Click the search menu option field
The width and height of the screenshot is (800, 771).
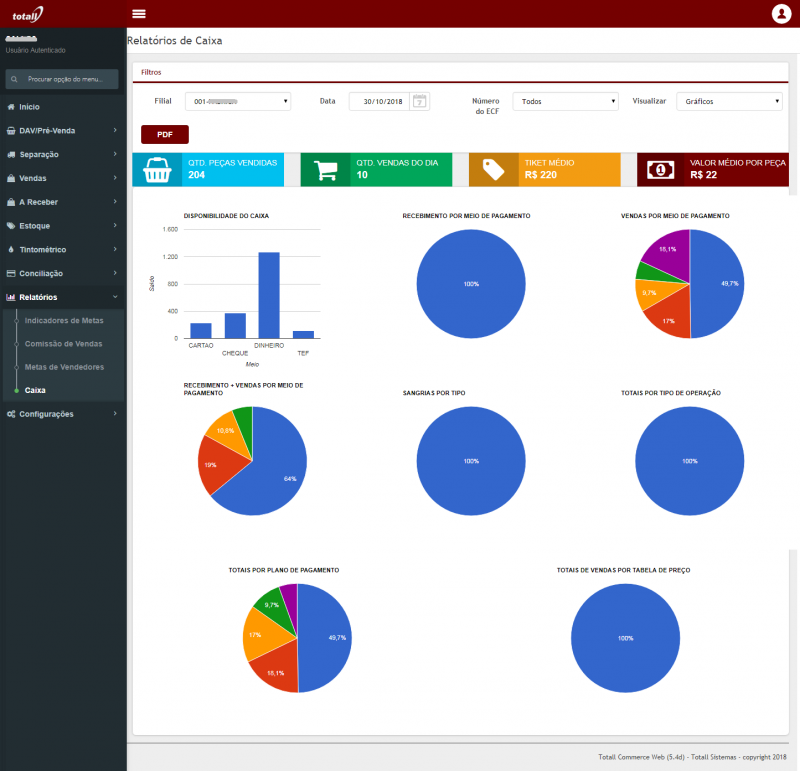(63, 78)
